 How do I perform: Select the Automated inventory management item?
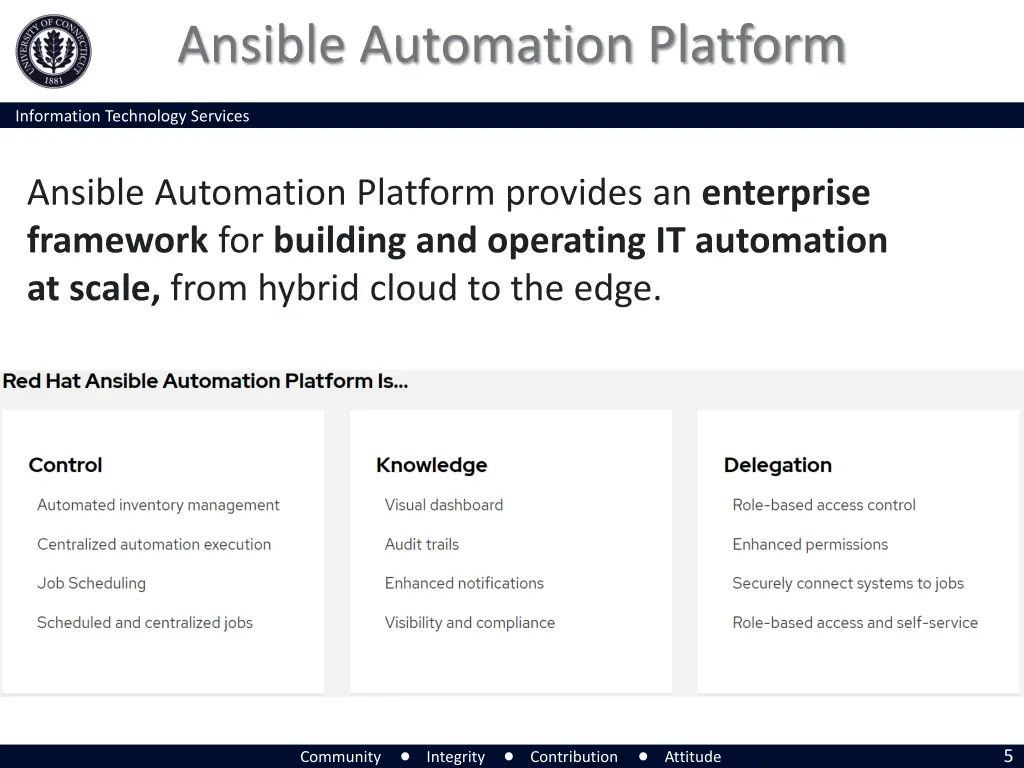tap(158, 505)
